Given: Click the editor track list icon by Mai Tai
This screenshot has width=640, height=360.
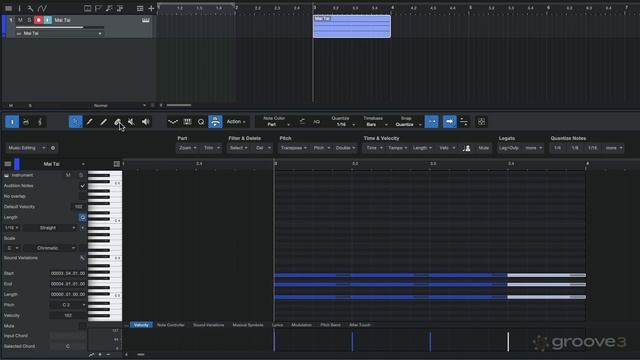Looking at the screenshot, I should (8, 164).
